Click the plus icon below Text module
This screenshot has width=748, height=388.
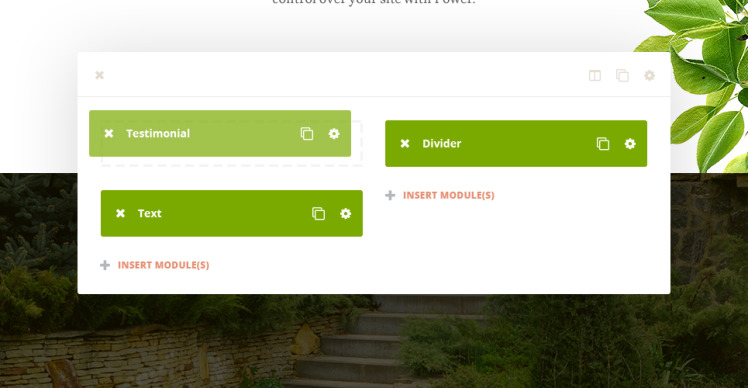point(105,265)
